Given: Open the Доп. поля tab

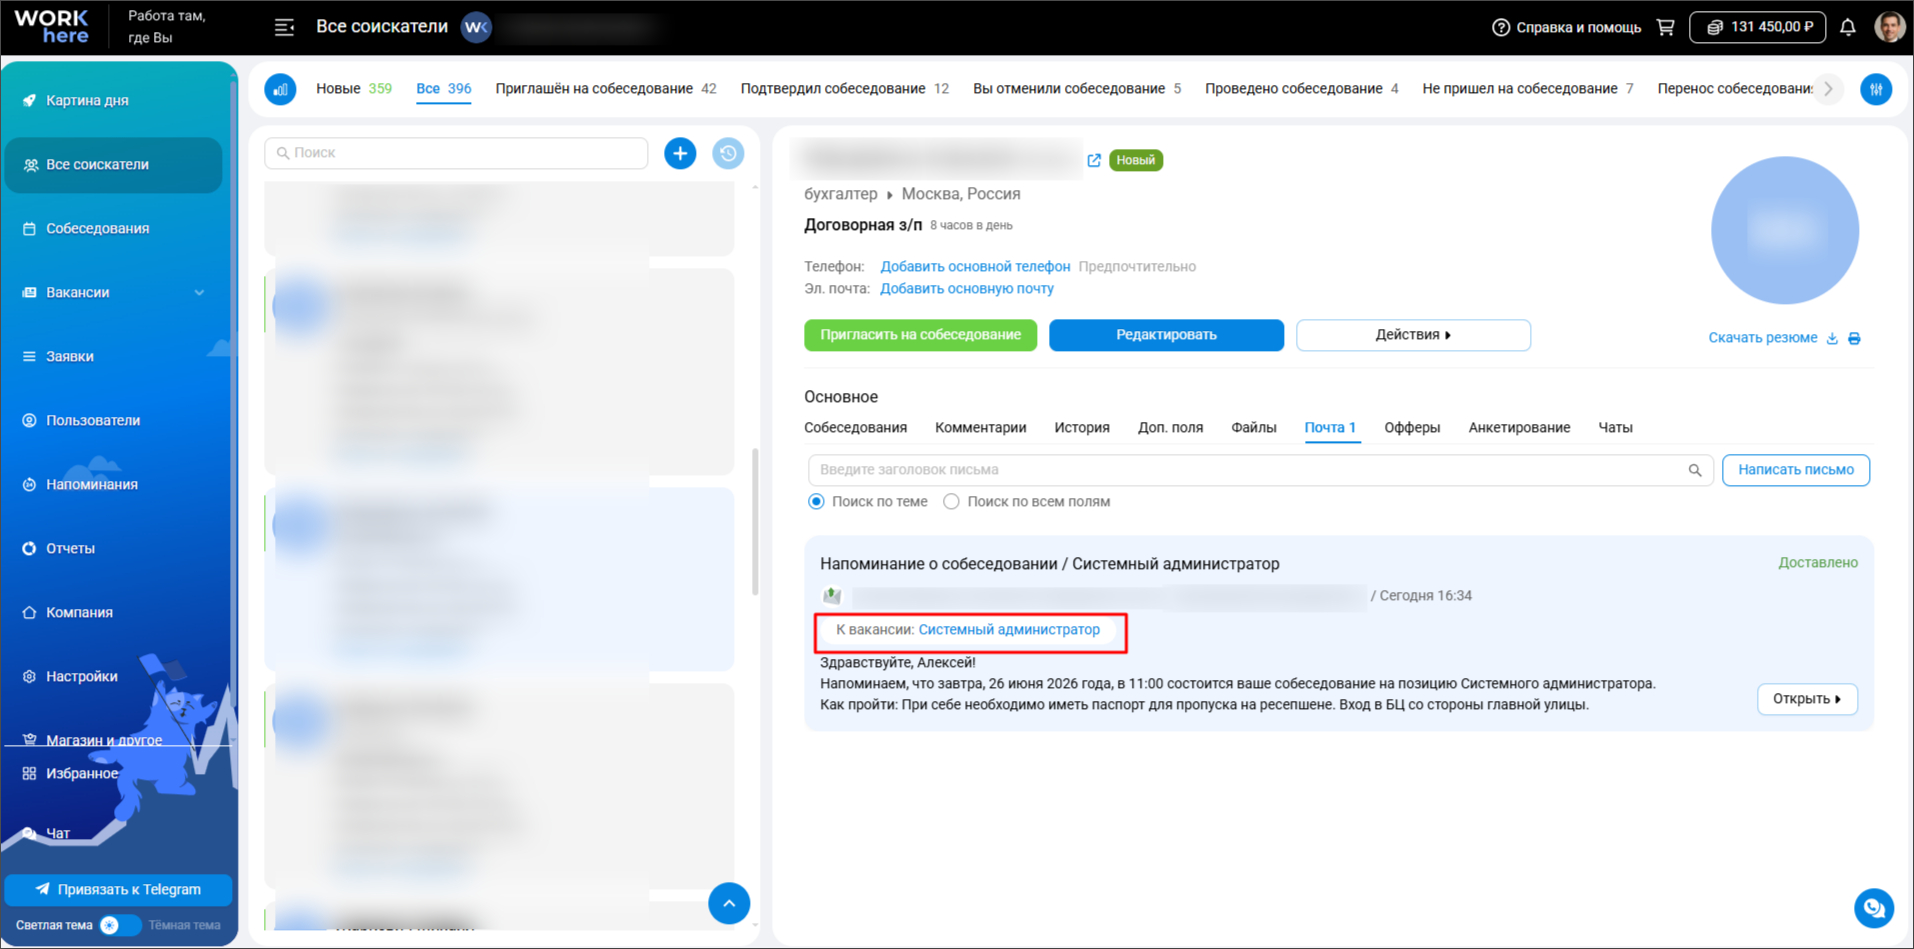Looking at the screenshot, I should coord(1170,428).
